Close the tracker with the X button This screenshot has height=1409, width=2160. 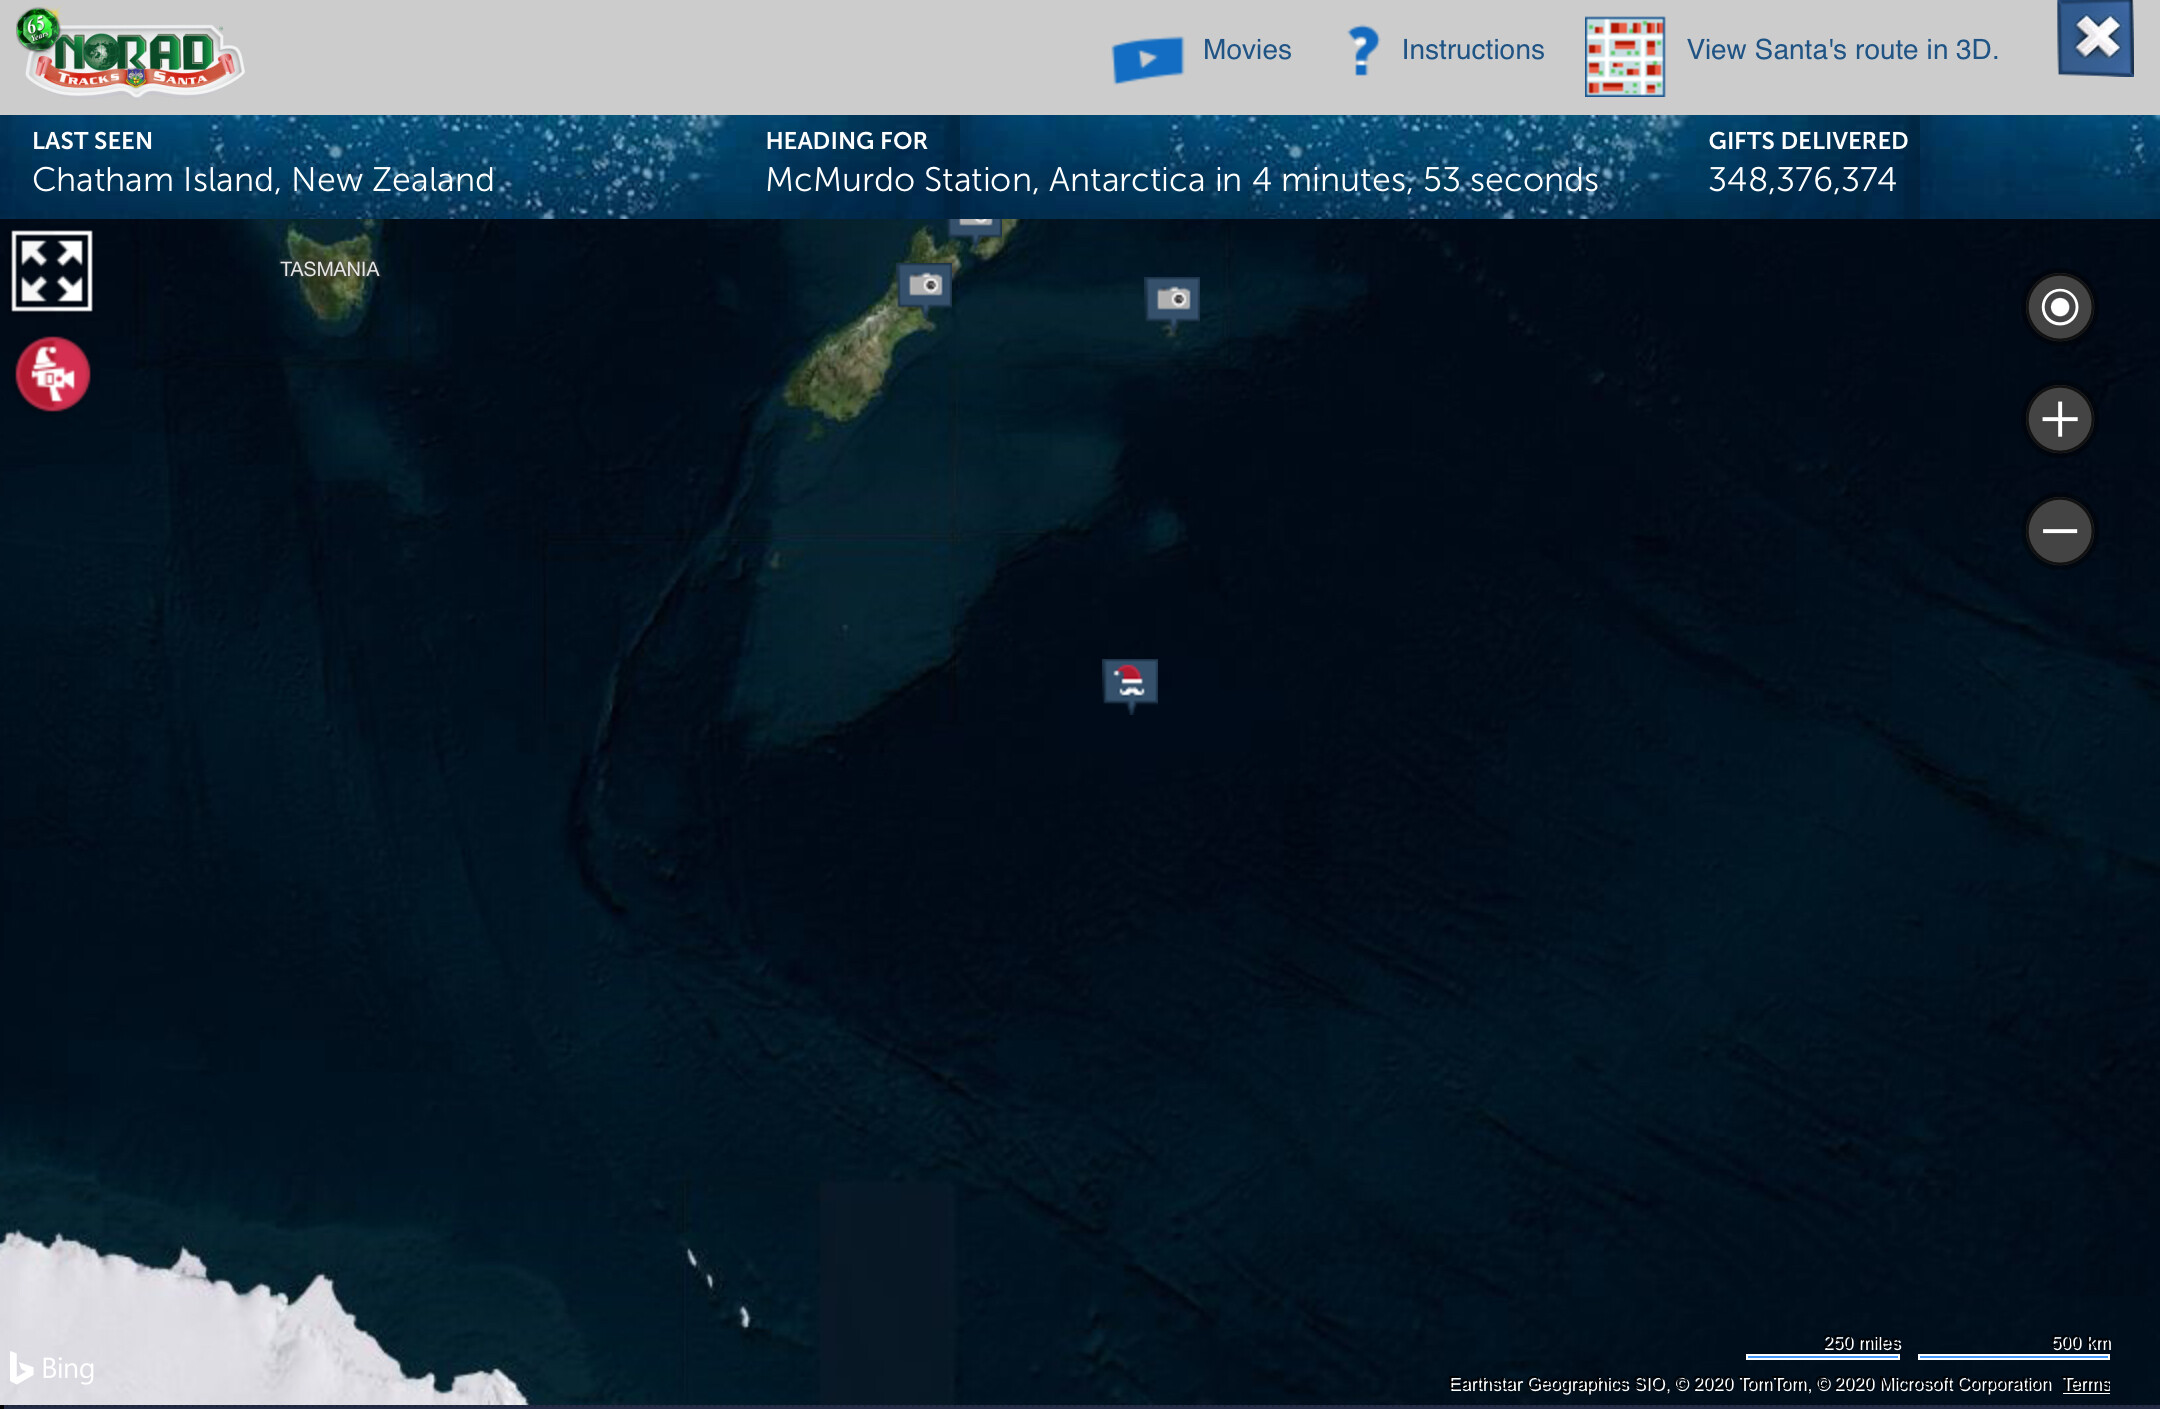point(2096,38)
